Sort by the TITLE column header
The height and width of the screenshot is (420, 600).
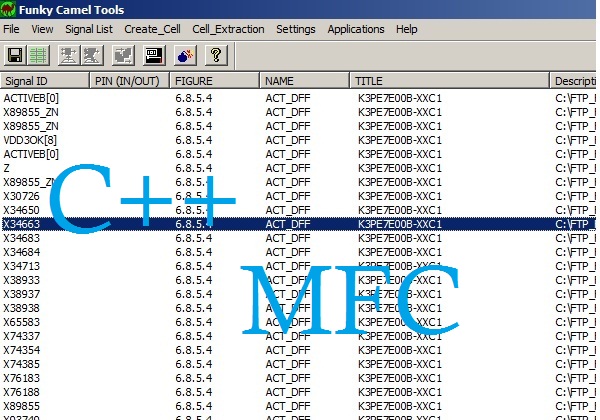[450, 81]
